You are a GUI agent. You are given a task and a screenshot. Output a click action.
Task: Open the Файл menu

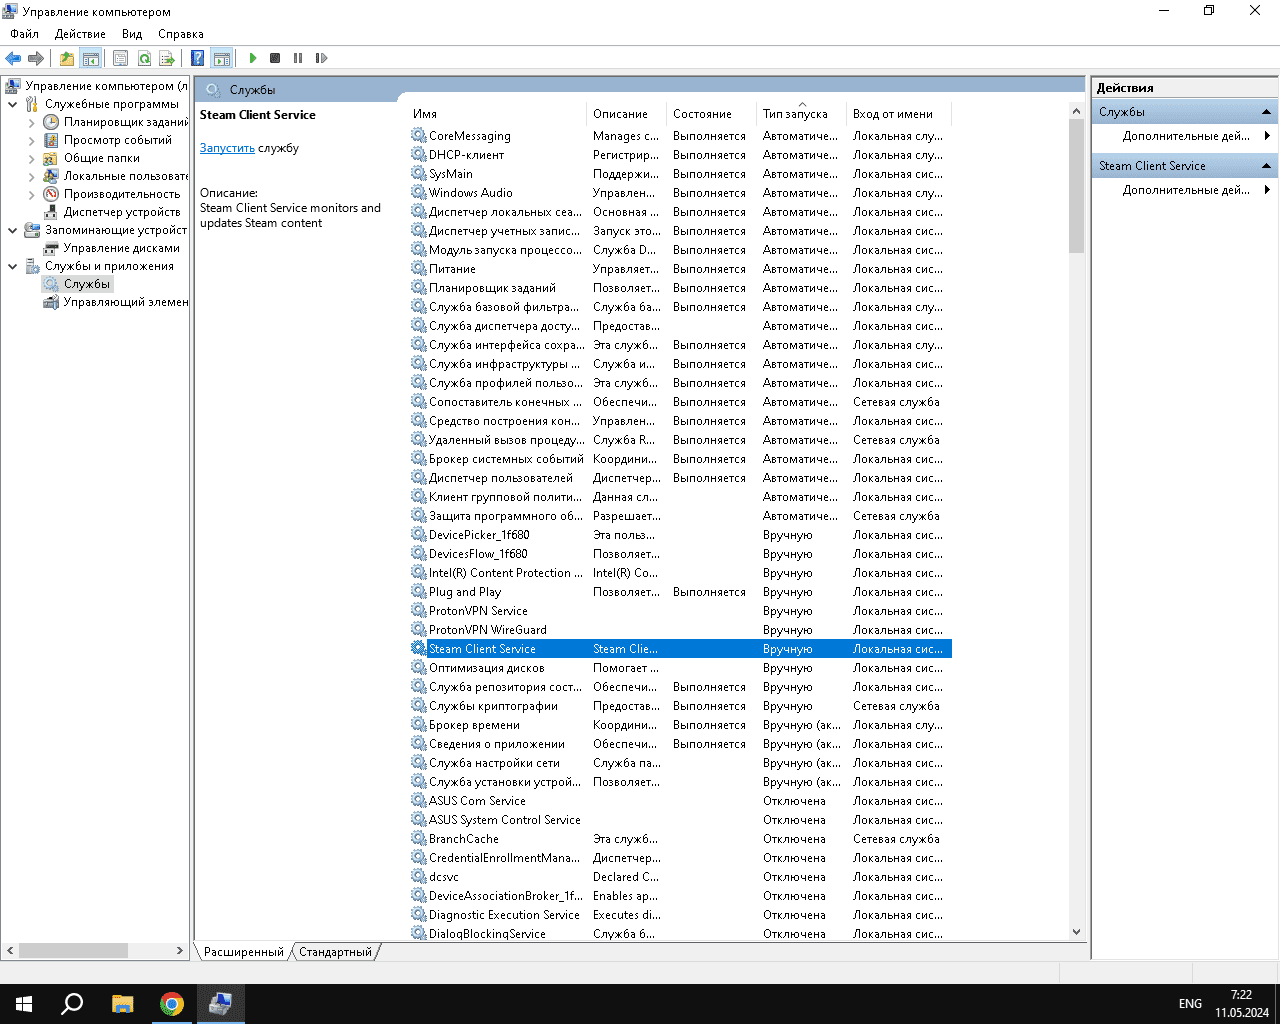point(25,34)
